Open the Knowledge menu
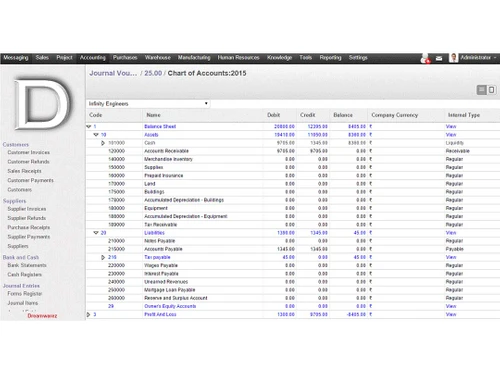 [x=279, y=58]
